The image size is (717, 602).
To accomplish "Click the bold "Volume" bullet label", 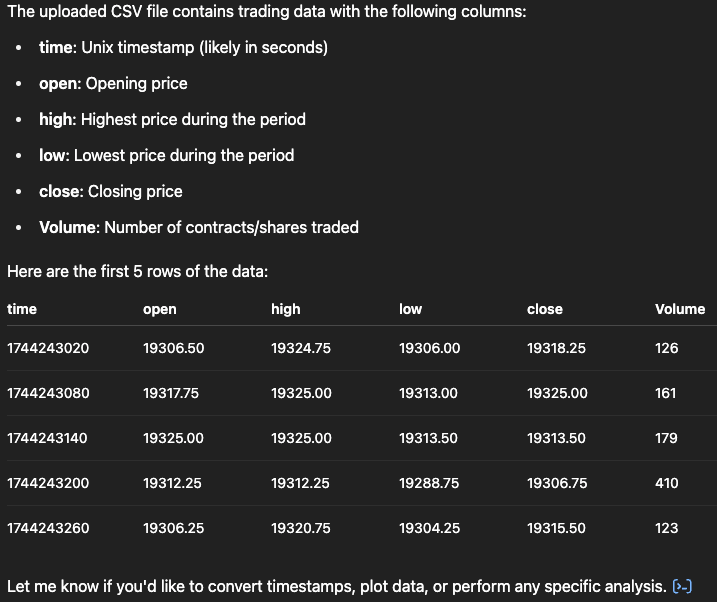I will coord(69,227).
